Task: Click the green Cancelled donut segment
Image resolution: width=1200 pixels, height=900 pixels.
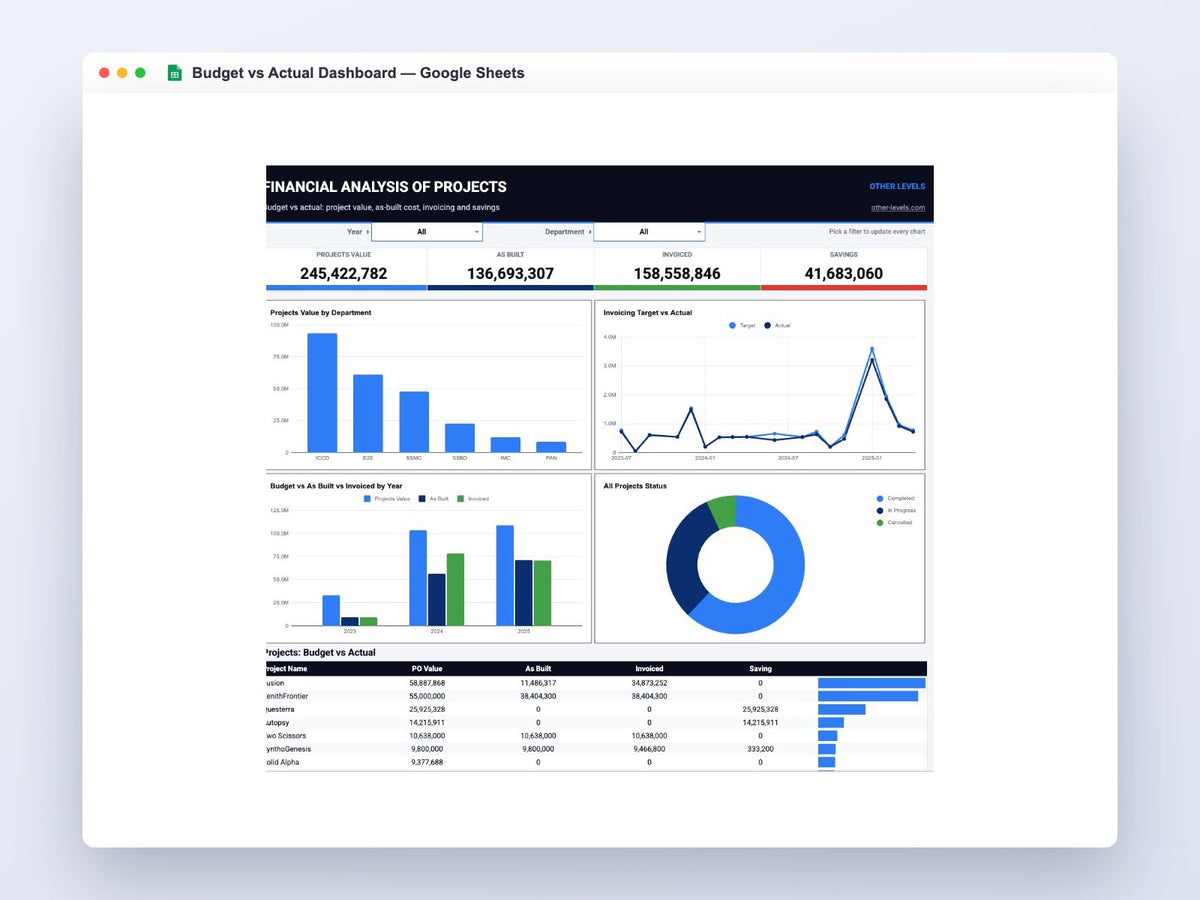Action: (x=724, y=511)
